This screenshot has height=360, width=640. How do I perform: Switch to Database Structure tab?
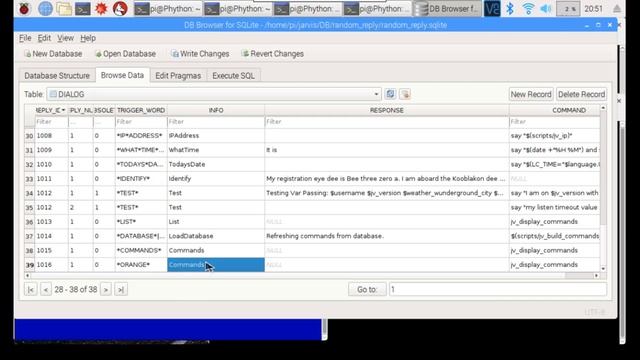(57, 76)
